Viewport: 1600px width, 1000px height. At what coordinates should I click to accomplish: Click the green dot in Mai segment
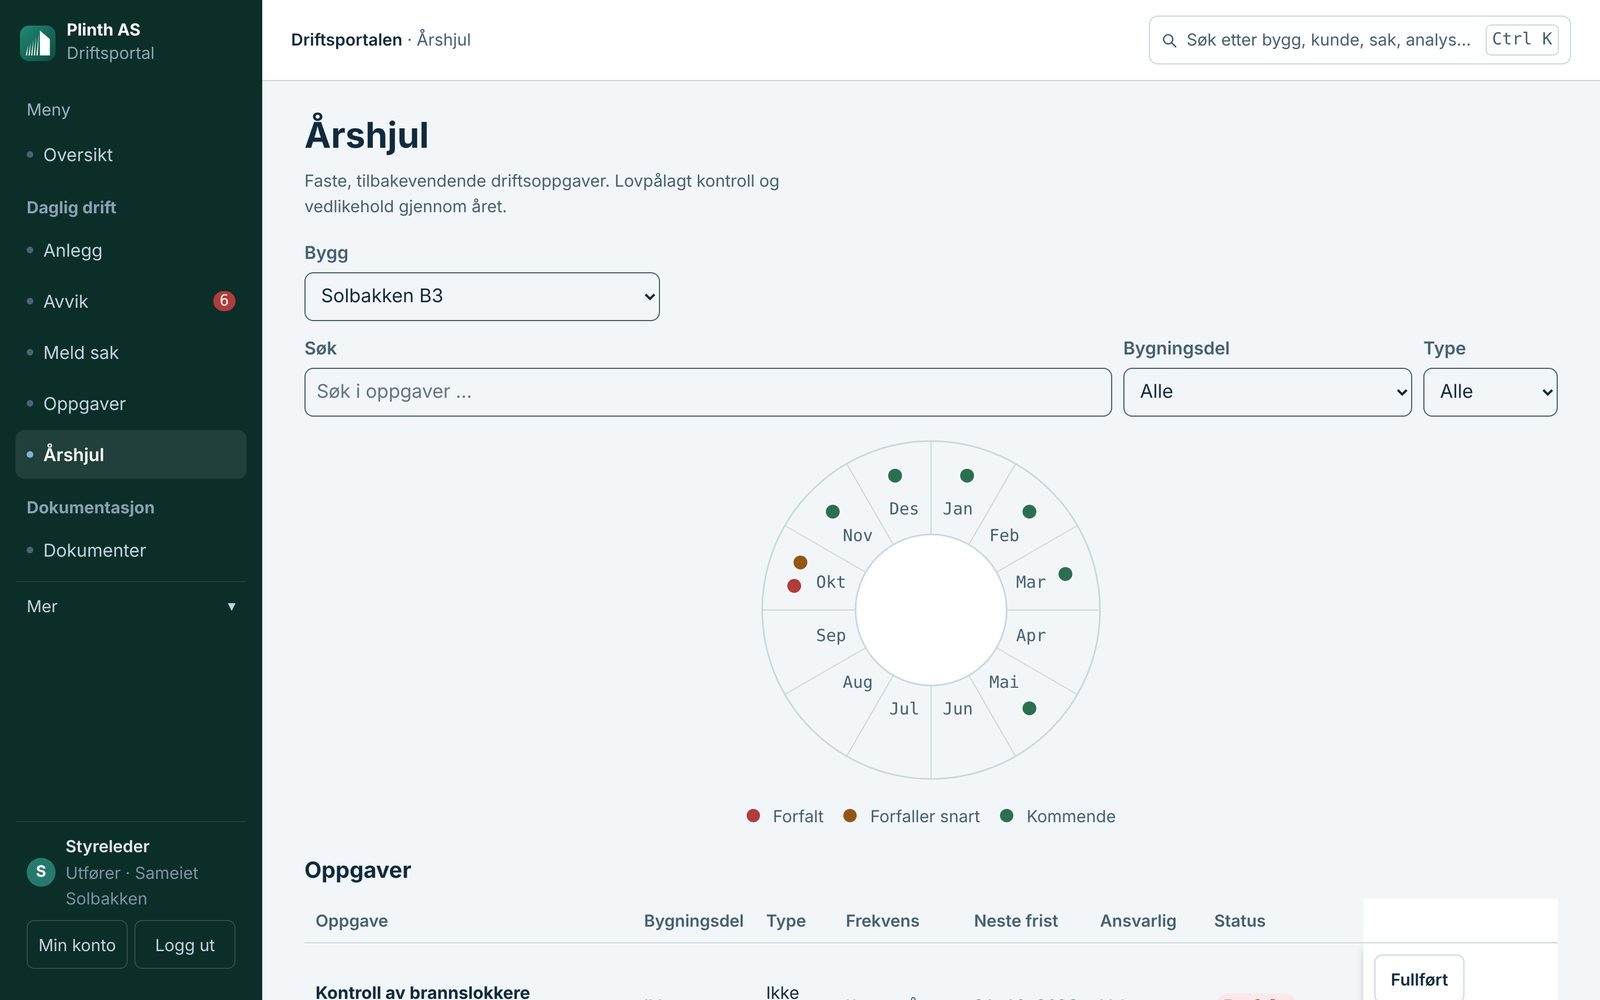click(x=1029, y=708)
